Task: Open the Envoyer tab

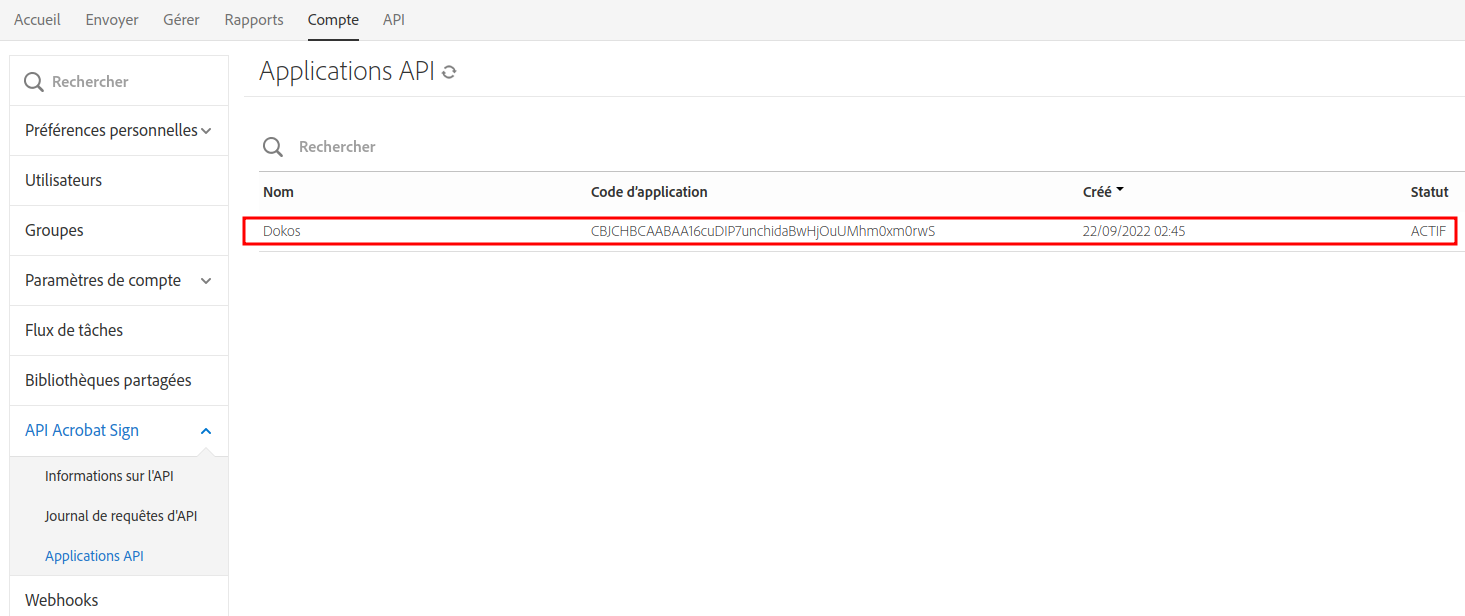Action: click(x=111, y=19)
